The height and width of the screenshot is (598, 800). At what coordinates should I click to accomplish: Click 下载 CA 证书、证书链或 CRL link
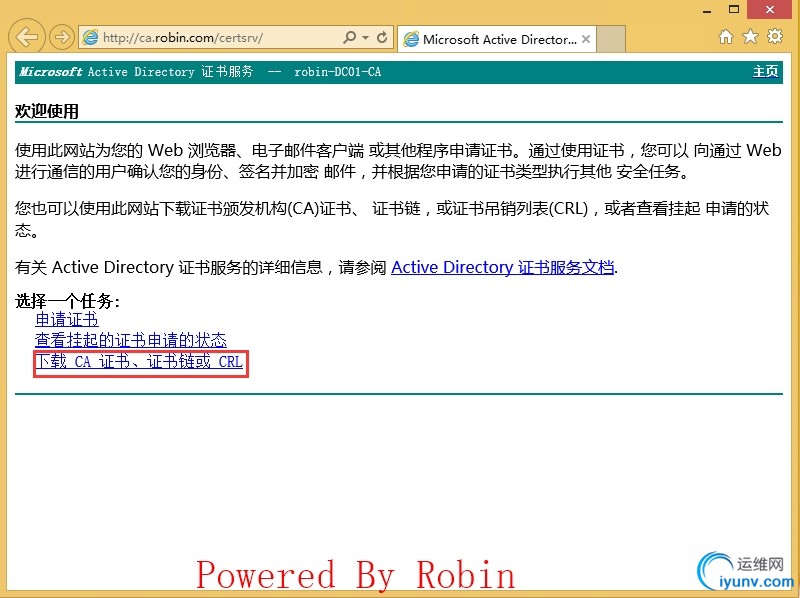click(139, 362)
